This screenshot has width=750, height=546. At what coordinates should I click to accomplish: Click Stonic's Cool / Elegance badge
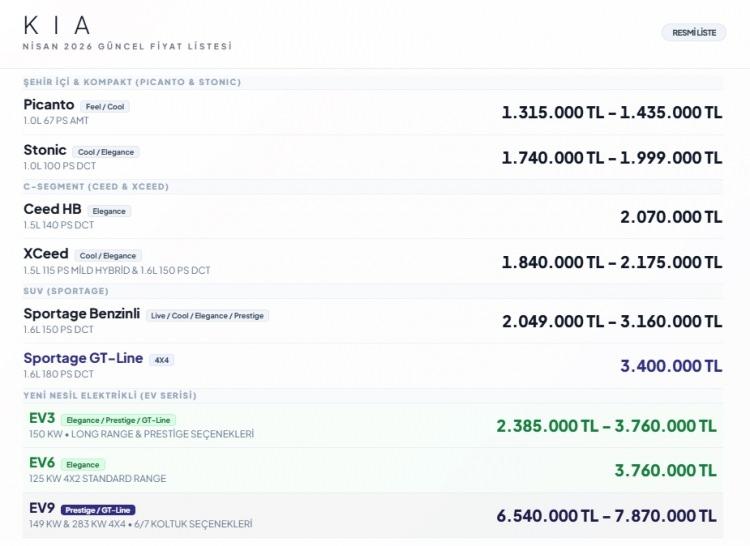(x=105, y=152)
